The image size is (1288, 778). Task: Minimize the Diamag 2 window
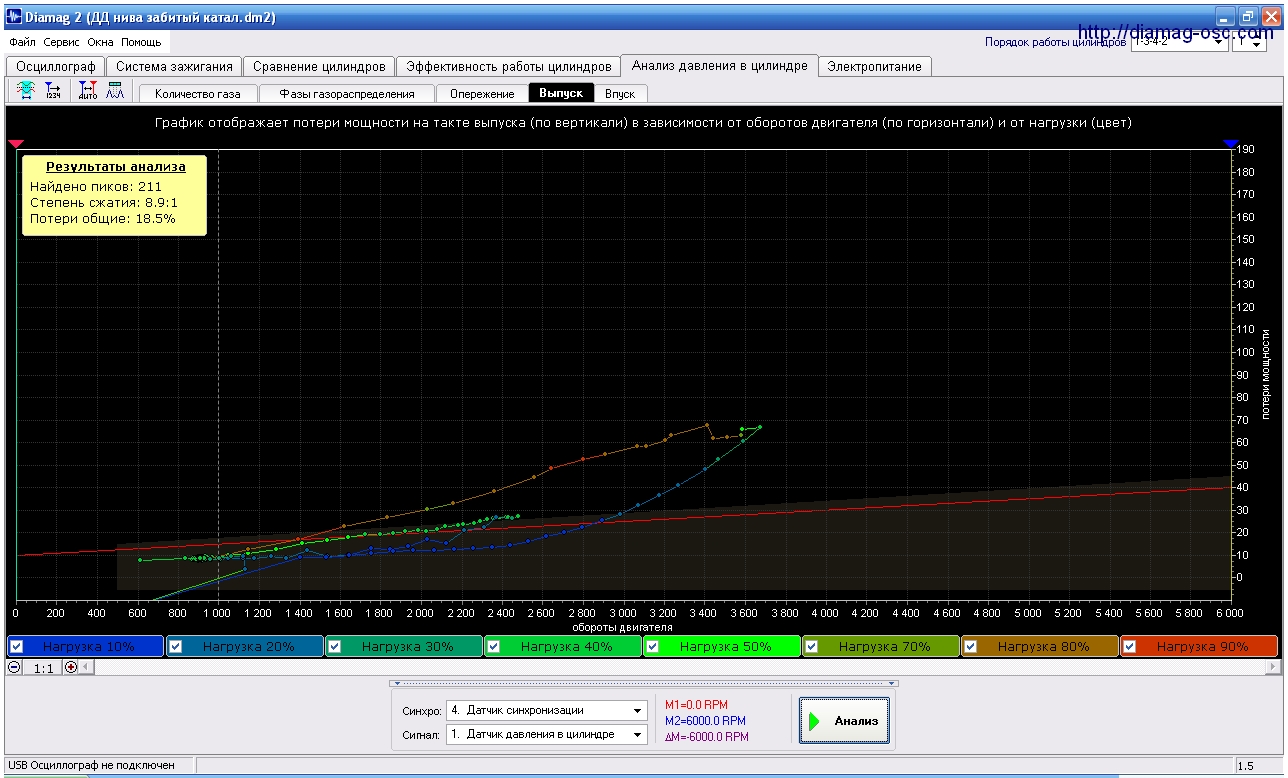(1227, 17)
